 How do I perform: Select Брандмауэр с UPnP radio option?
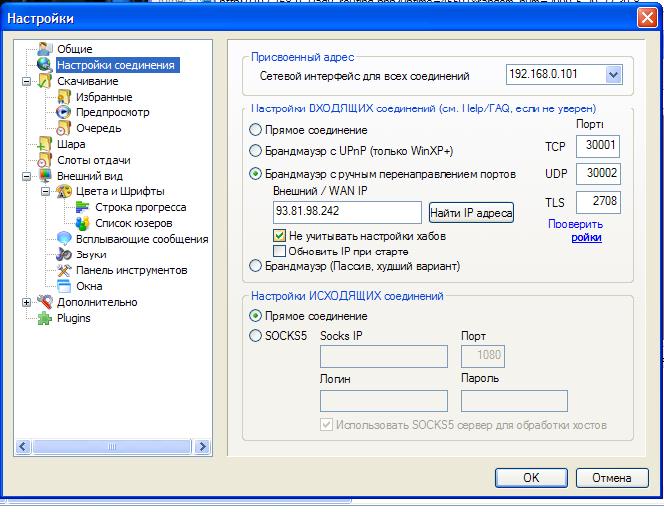tap(256, 151)
